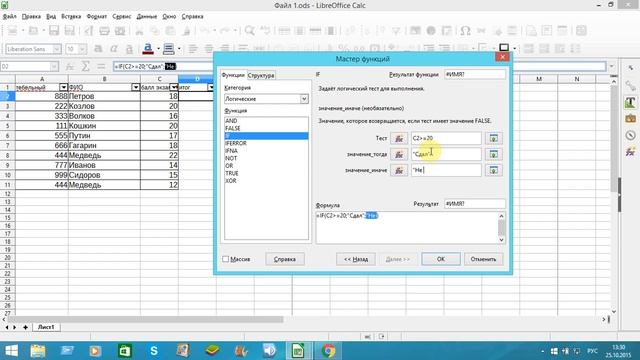Open the font size dropdown

(x=82, y=49)
